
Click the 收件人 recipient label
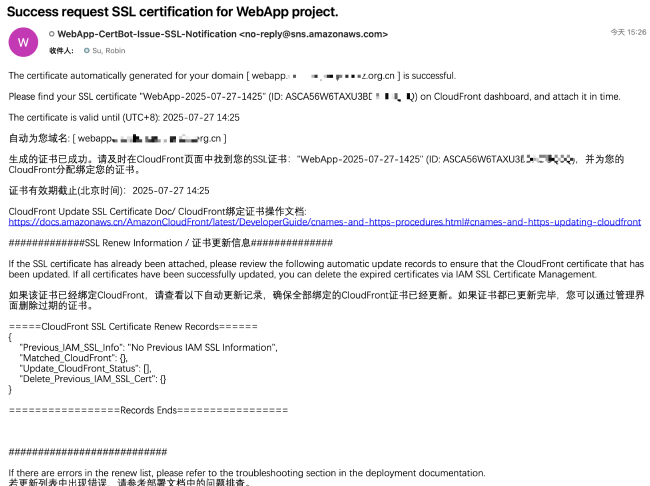pyautogui.click(x=62, y=49)
